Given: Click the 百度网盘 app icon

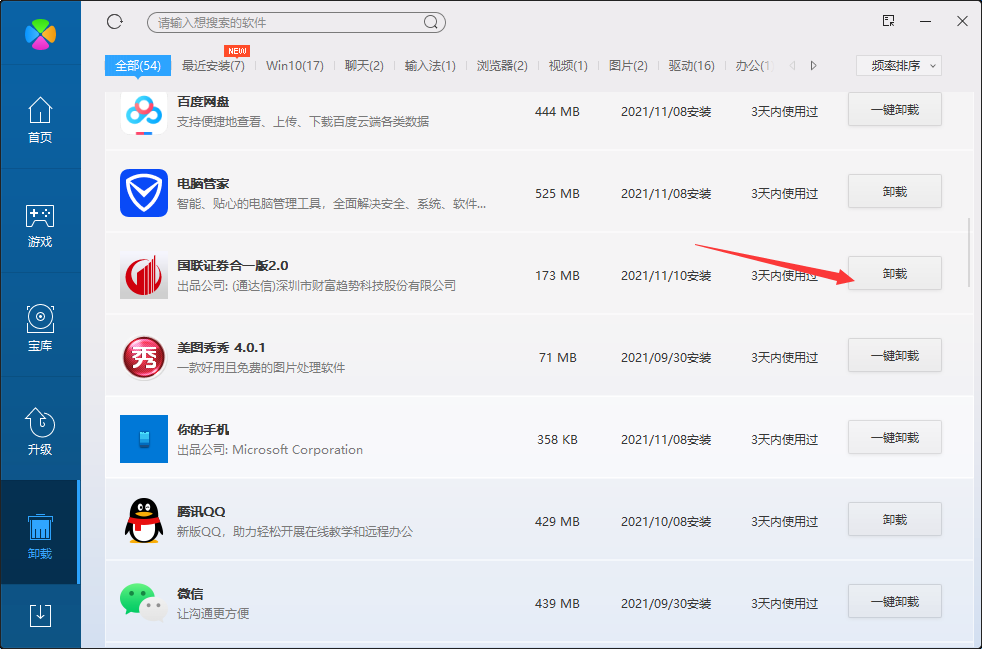Looking at the screenshot, I should point(144,113).
